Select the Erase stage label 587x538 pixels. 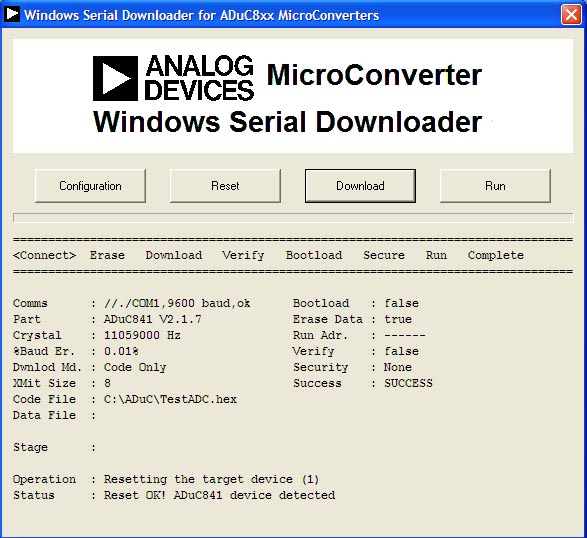[x=107, y=255]
